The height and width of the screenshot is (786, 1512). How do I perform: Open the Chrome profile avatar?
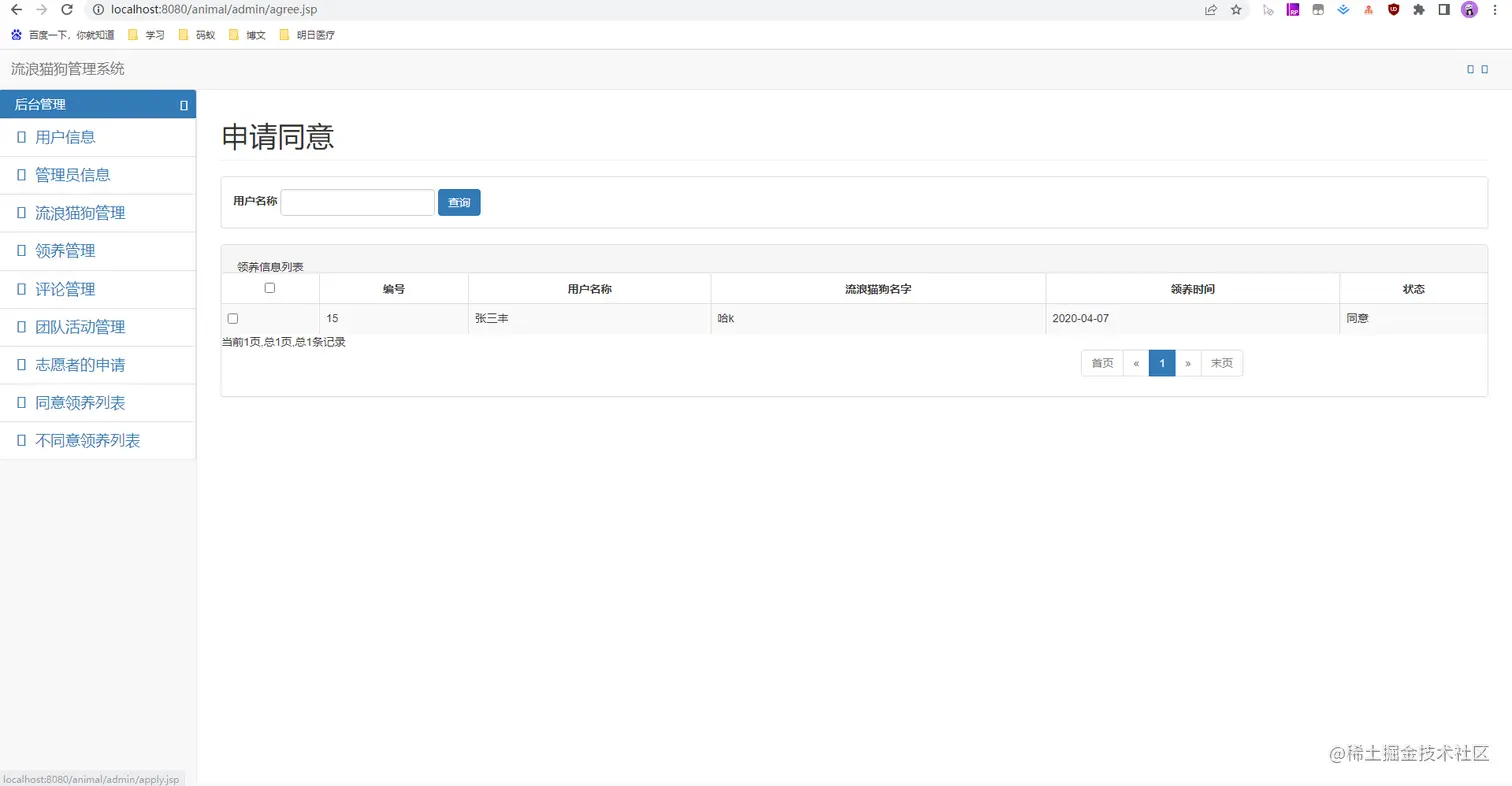(x=1469, y=10)
